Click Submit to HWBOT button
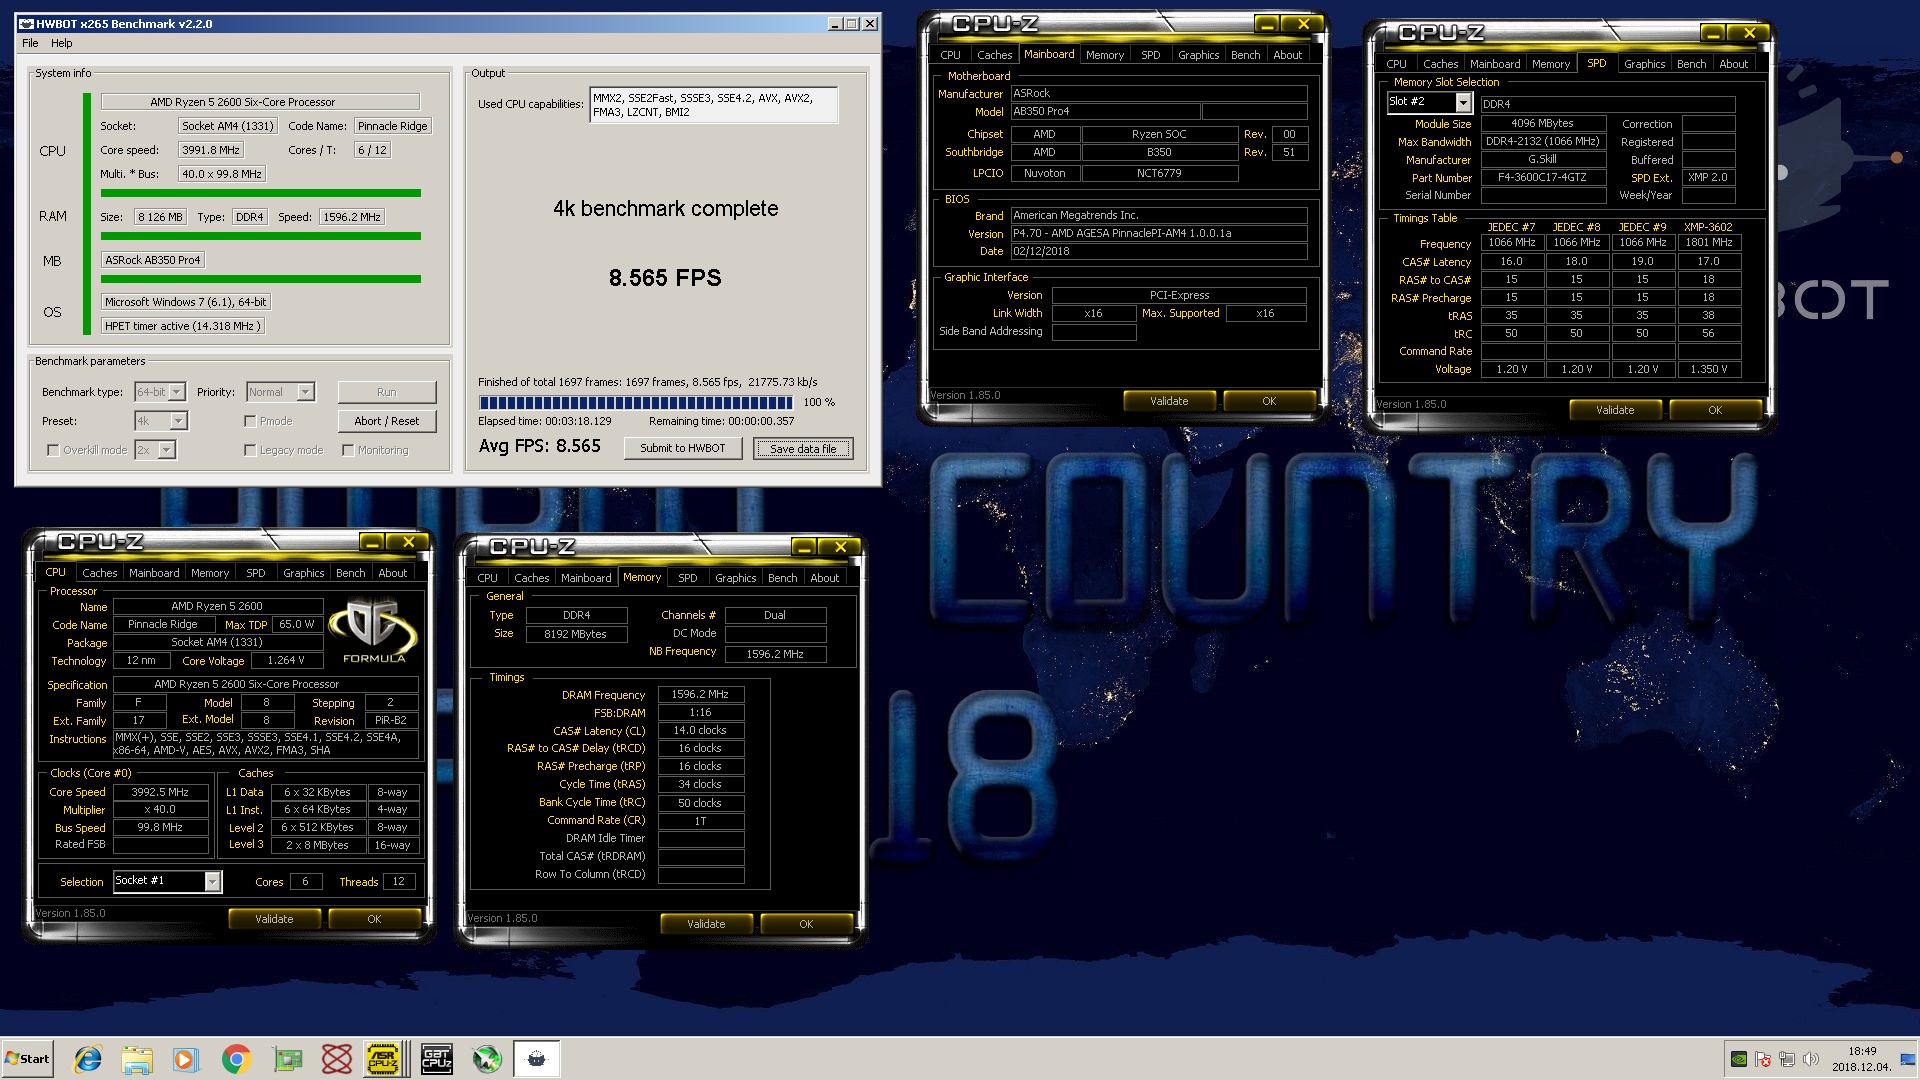The width and height of the screenshot is (1920, 1080). pyautogui.click(x=683, y=448)
